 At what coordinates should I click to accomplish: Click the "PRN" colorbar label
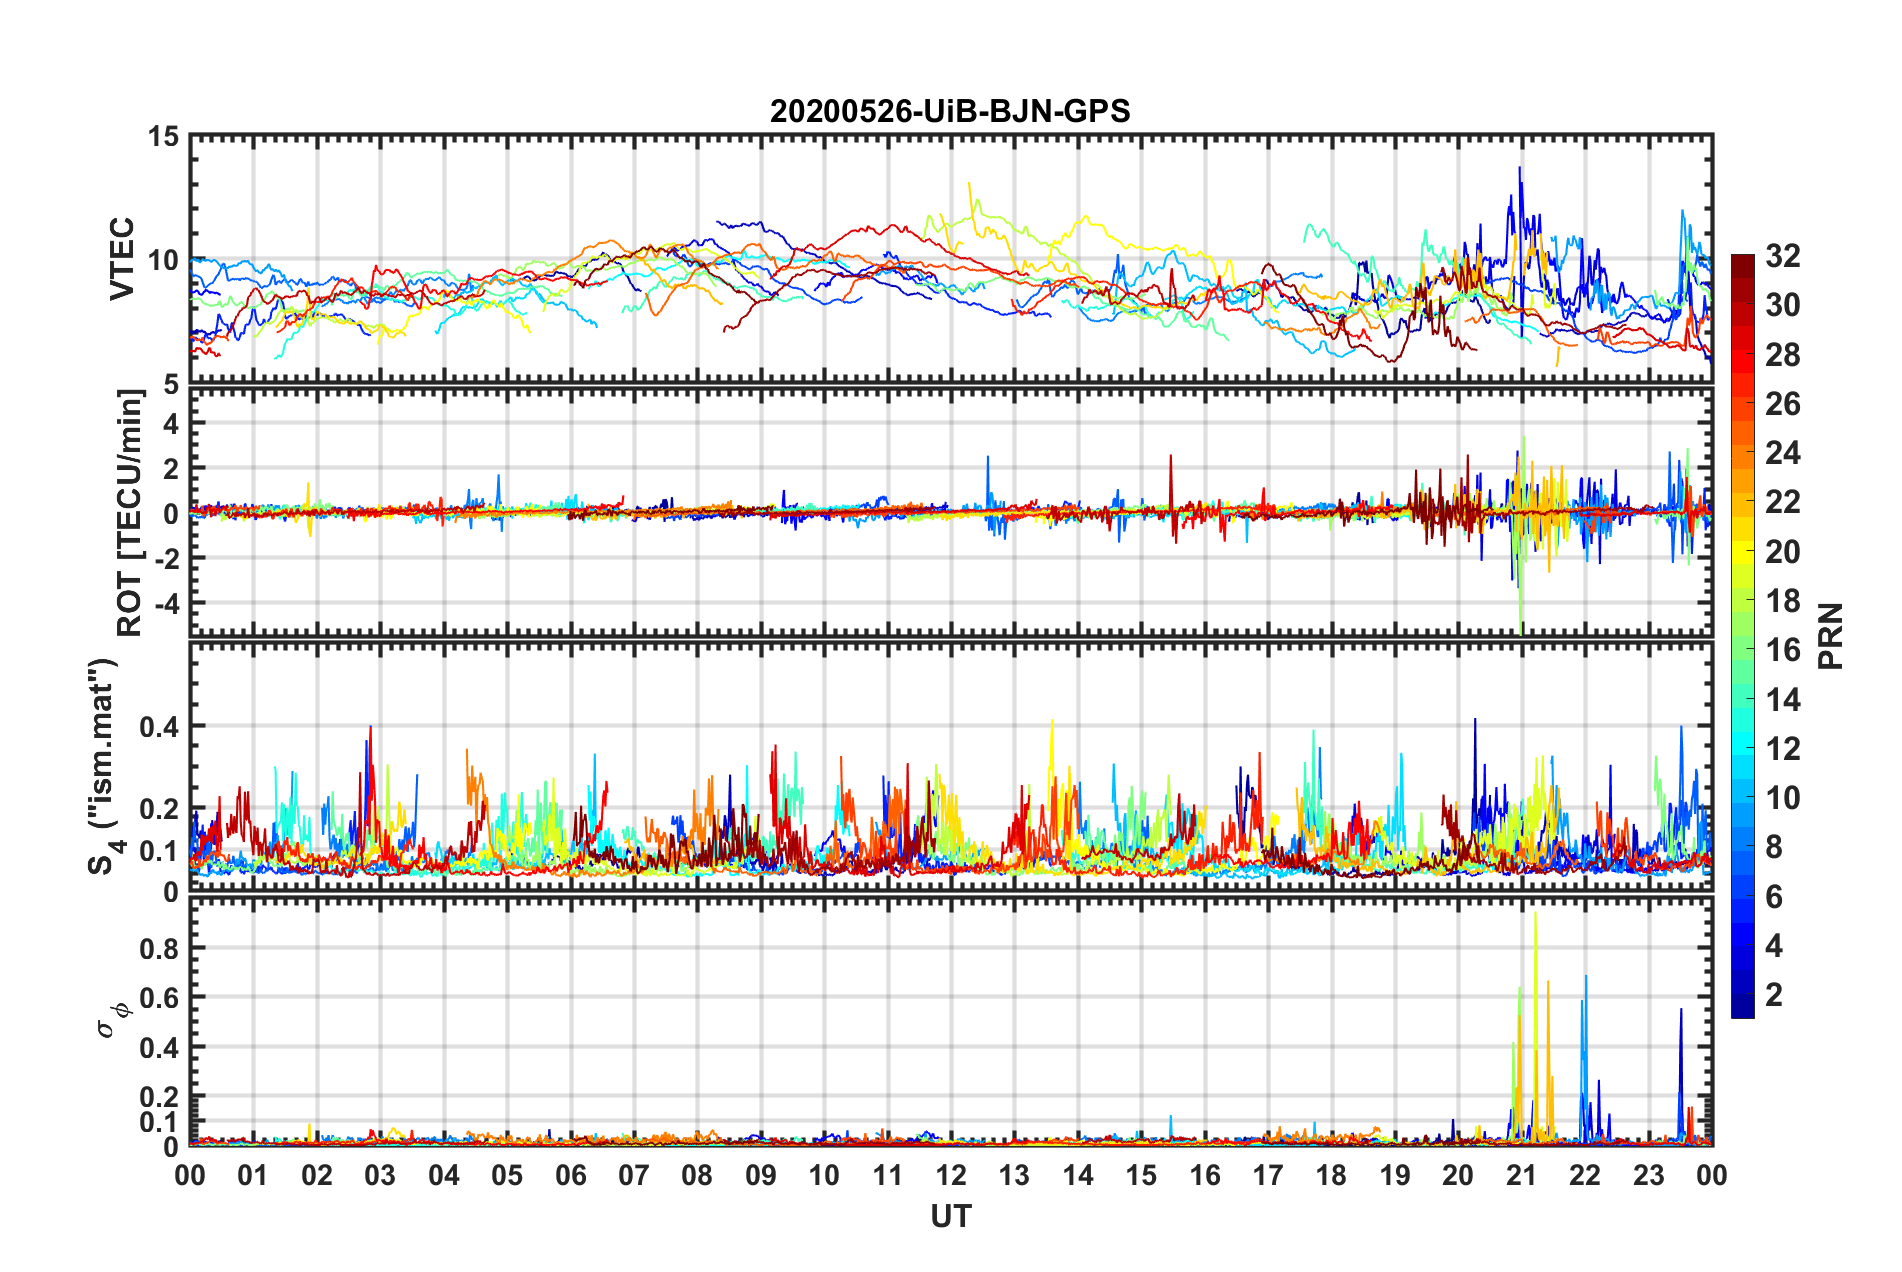pos(1831,636)
